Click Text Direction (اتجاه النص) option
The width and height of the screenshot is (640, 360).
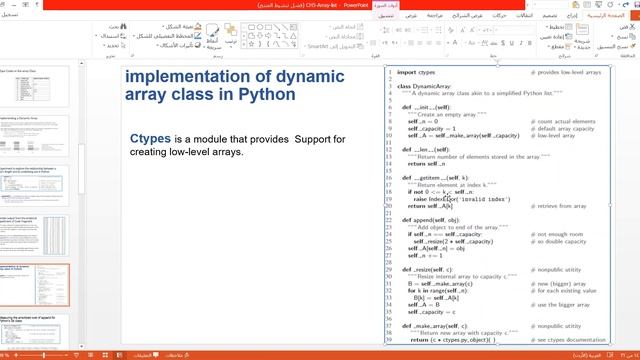tap(347, 27)
